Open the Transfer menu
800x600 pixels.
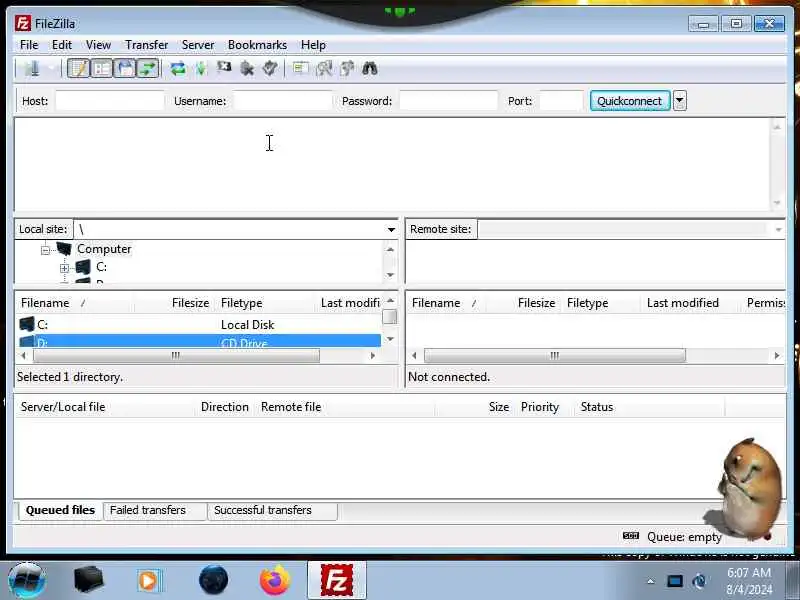(146, 45)
